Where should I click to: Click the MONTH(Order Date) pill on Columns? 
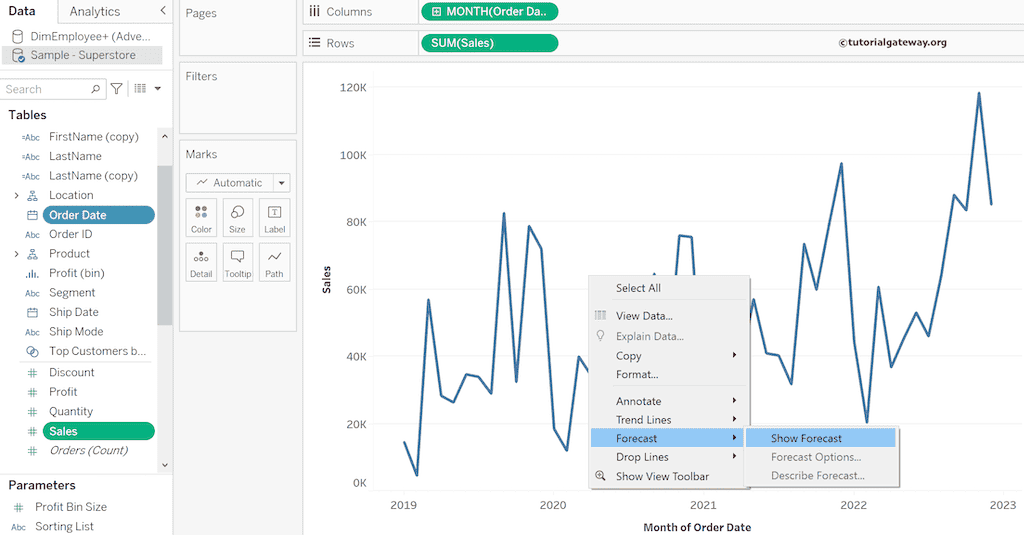[490, 12]
